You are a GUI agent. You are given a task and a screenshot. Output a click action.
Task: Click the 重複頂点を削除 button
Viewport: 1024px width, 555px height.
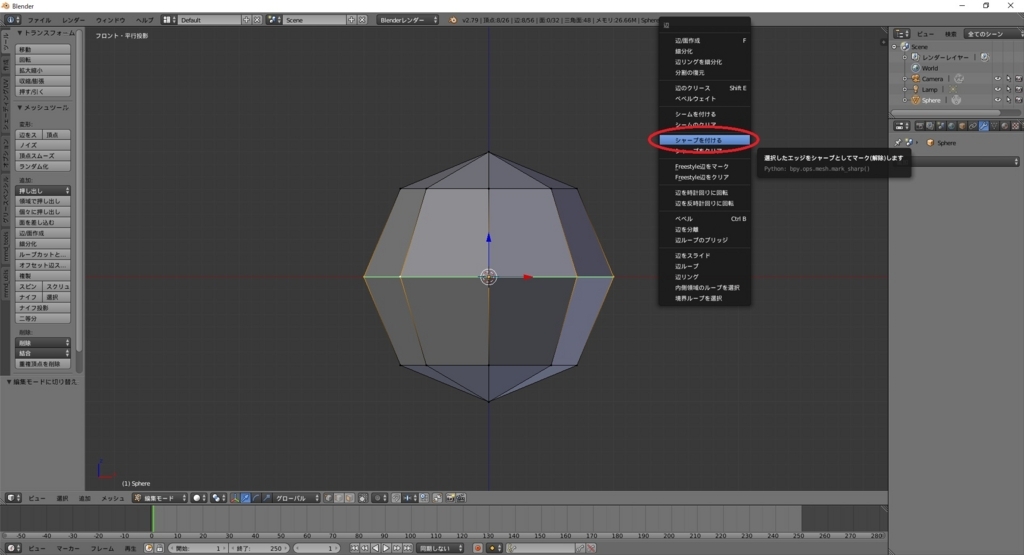(x=43, y=364)
